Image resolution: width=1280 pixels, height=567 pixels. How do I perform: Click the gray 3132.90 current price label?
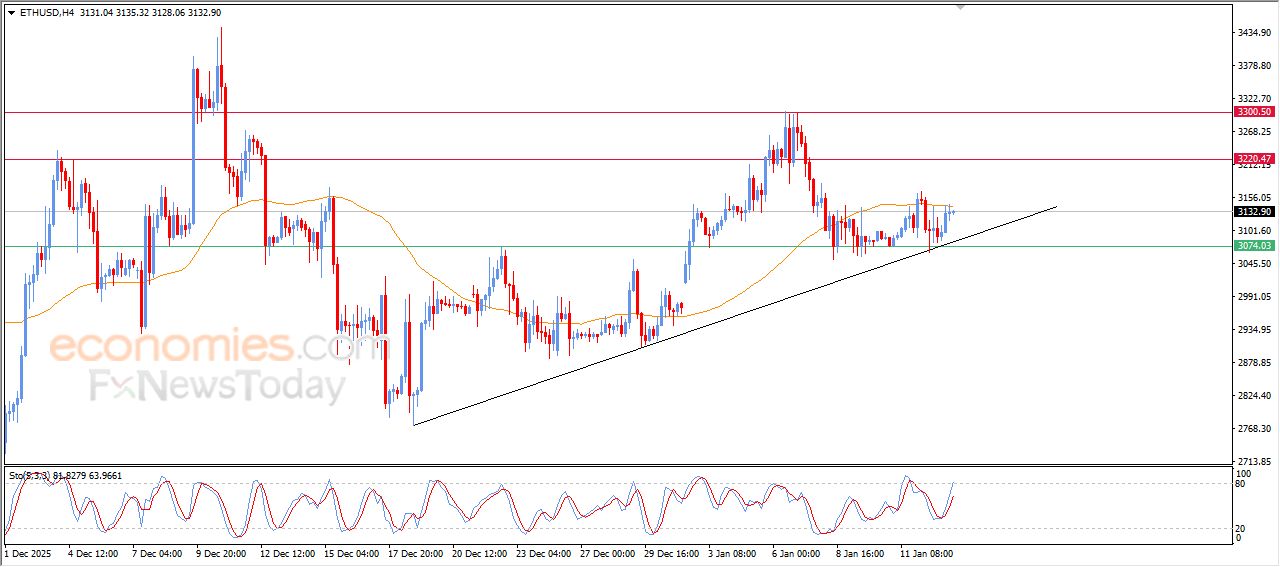(1253, 212)
